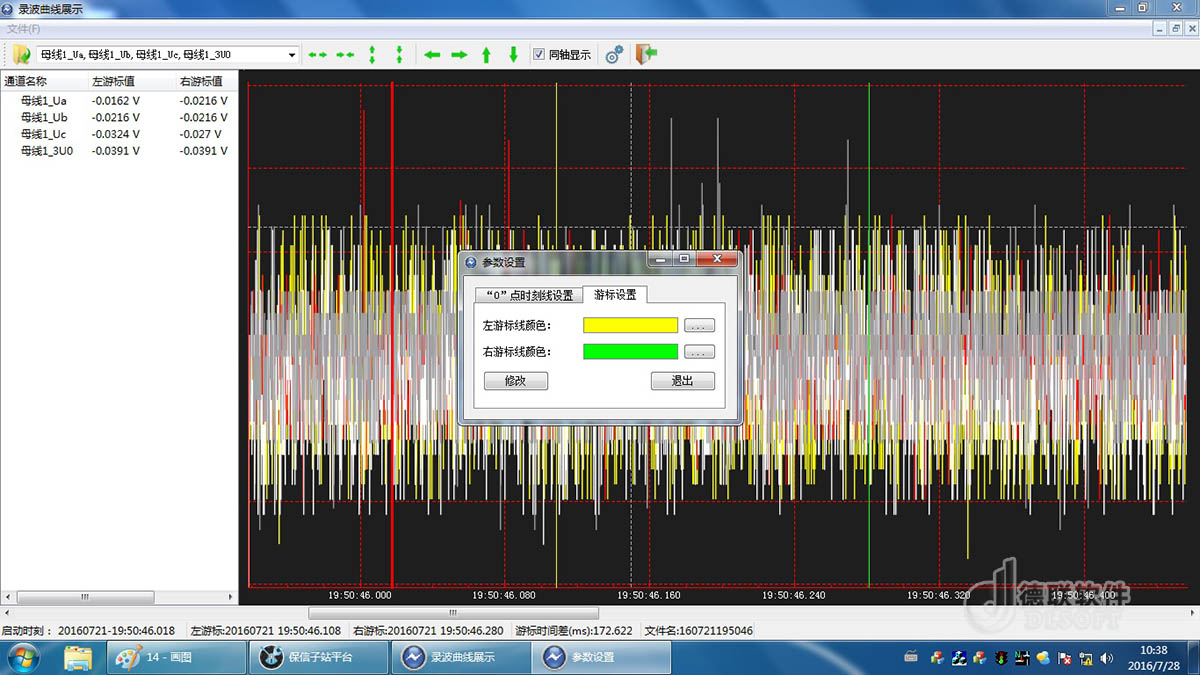Click the 退出 button in dialog

coord(682,381)
